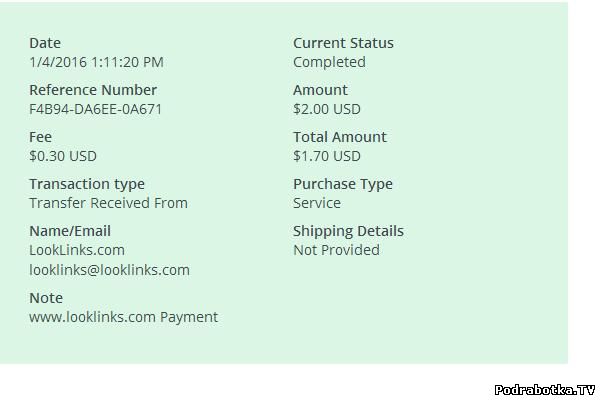Click the Transaction type heading
Viewport: 600px width, 400px height.
87,184
